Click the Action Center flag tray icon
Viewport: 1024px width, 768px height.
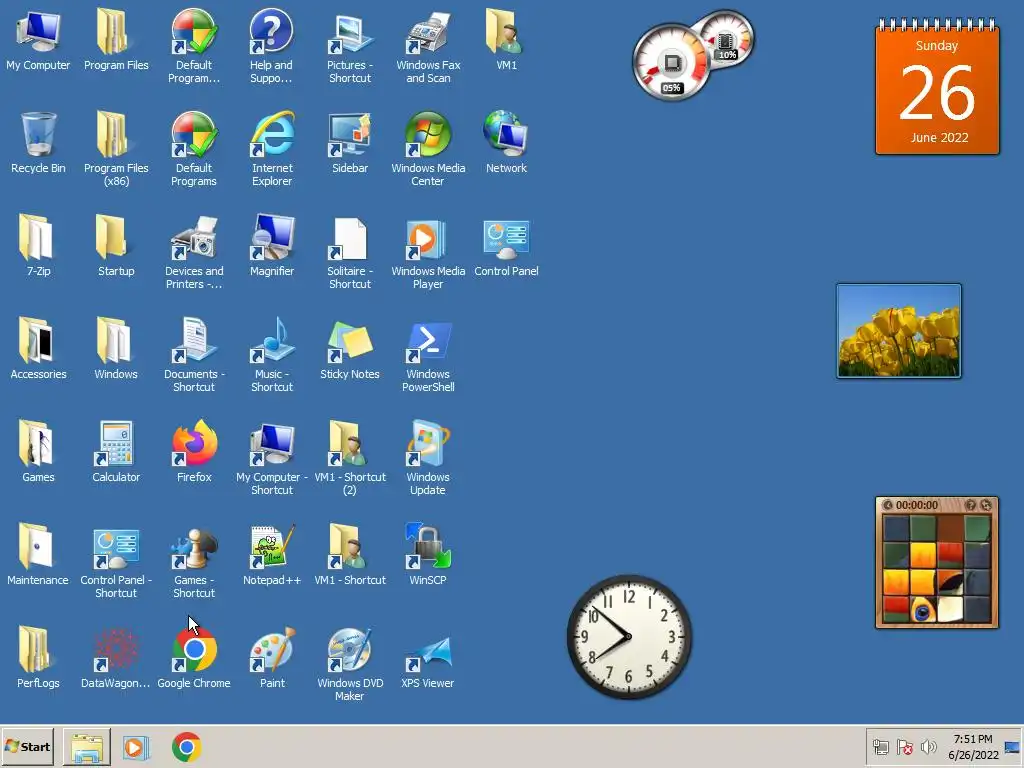(x=904, y=746)
